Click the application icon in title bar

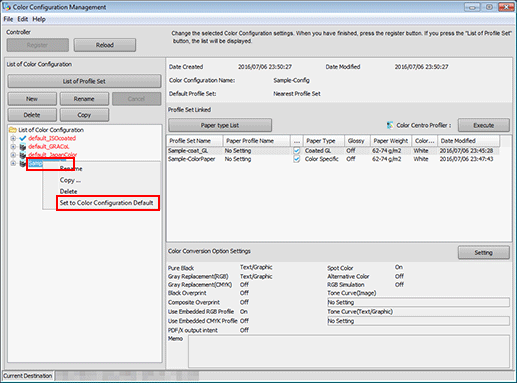[x=6, y=7]
